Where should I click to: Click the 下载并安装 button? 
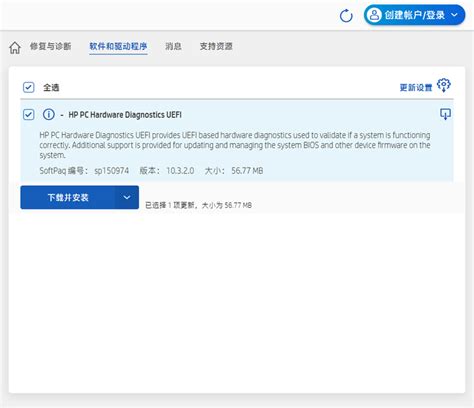click(68, 197)
